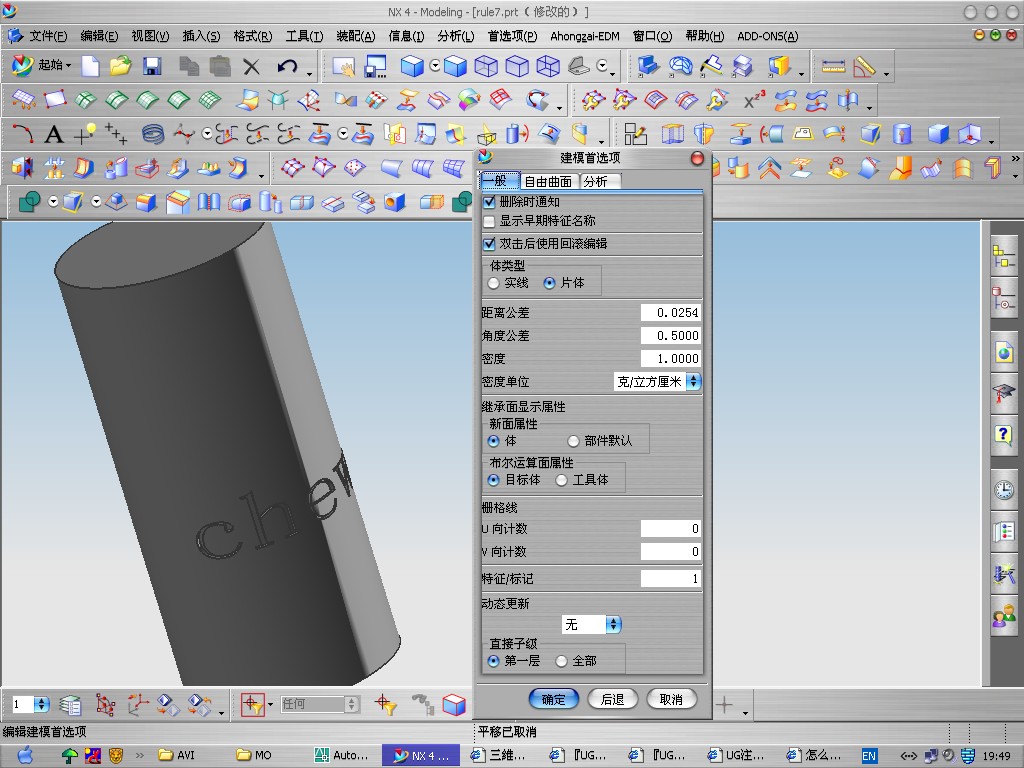Open the 动态更新 dropdown showing 无
1024x768 pixels.
coord(592,624)
